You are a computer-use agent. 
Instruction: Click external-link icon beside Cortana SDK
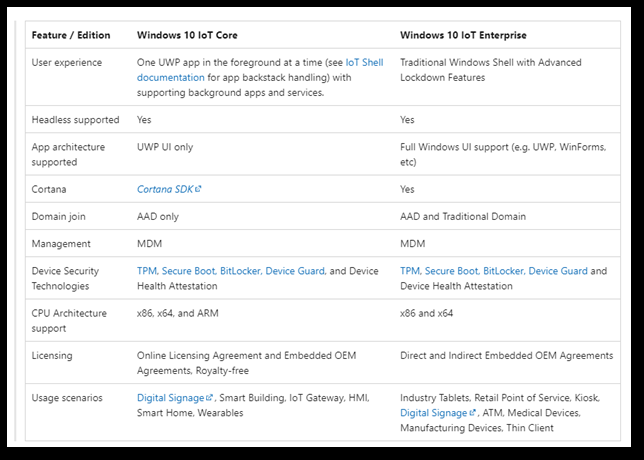coord(198,188)
